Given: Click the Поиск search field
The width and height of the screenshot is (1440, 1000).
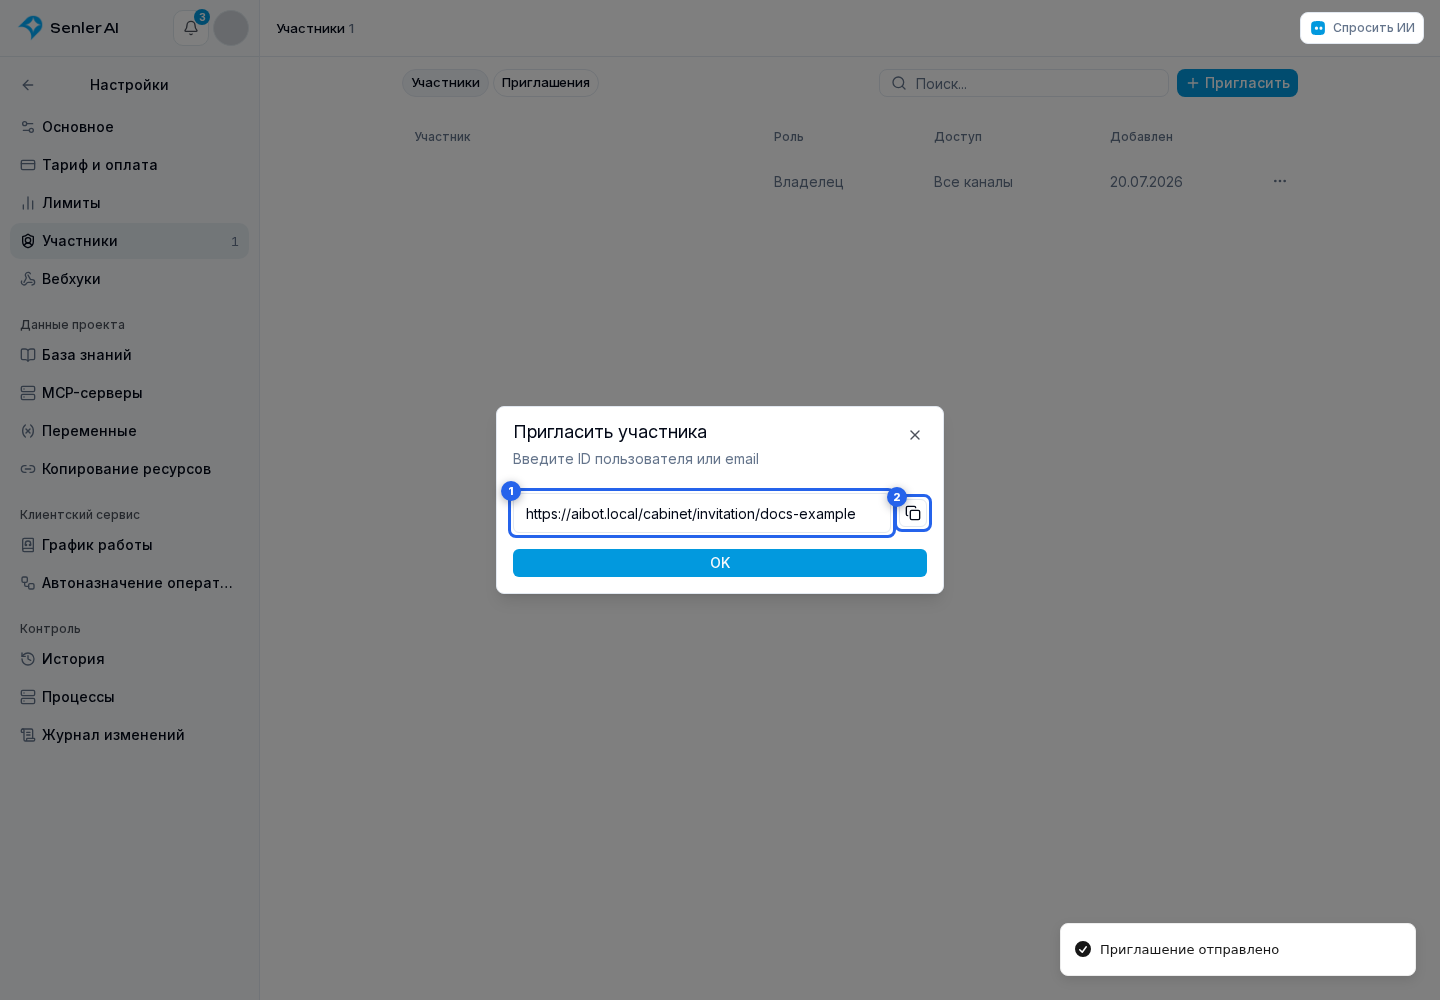Looking at the screenshot, I should tap(1024, 83).
